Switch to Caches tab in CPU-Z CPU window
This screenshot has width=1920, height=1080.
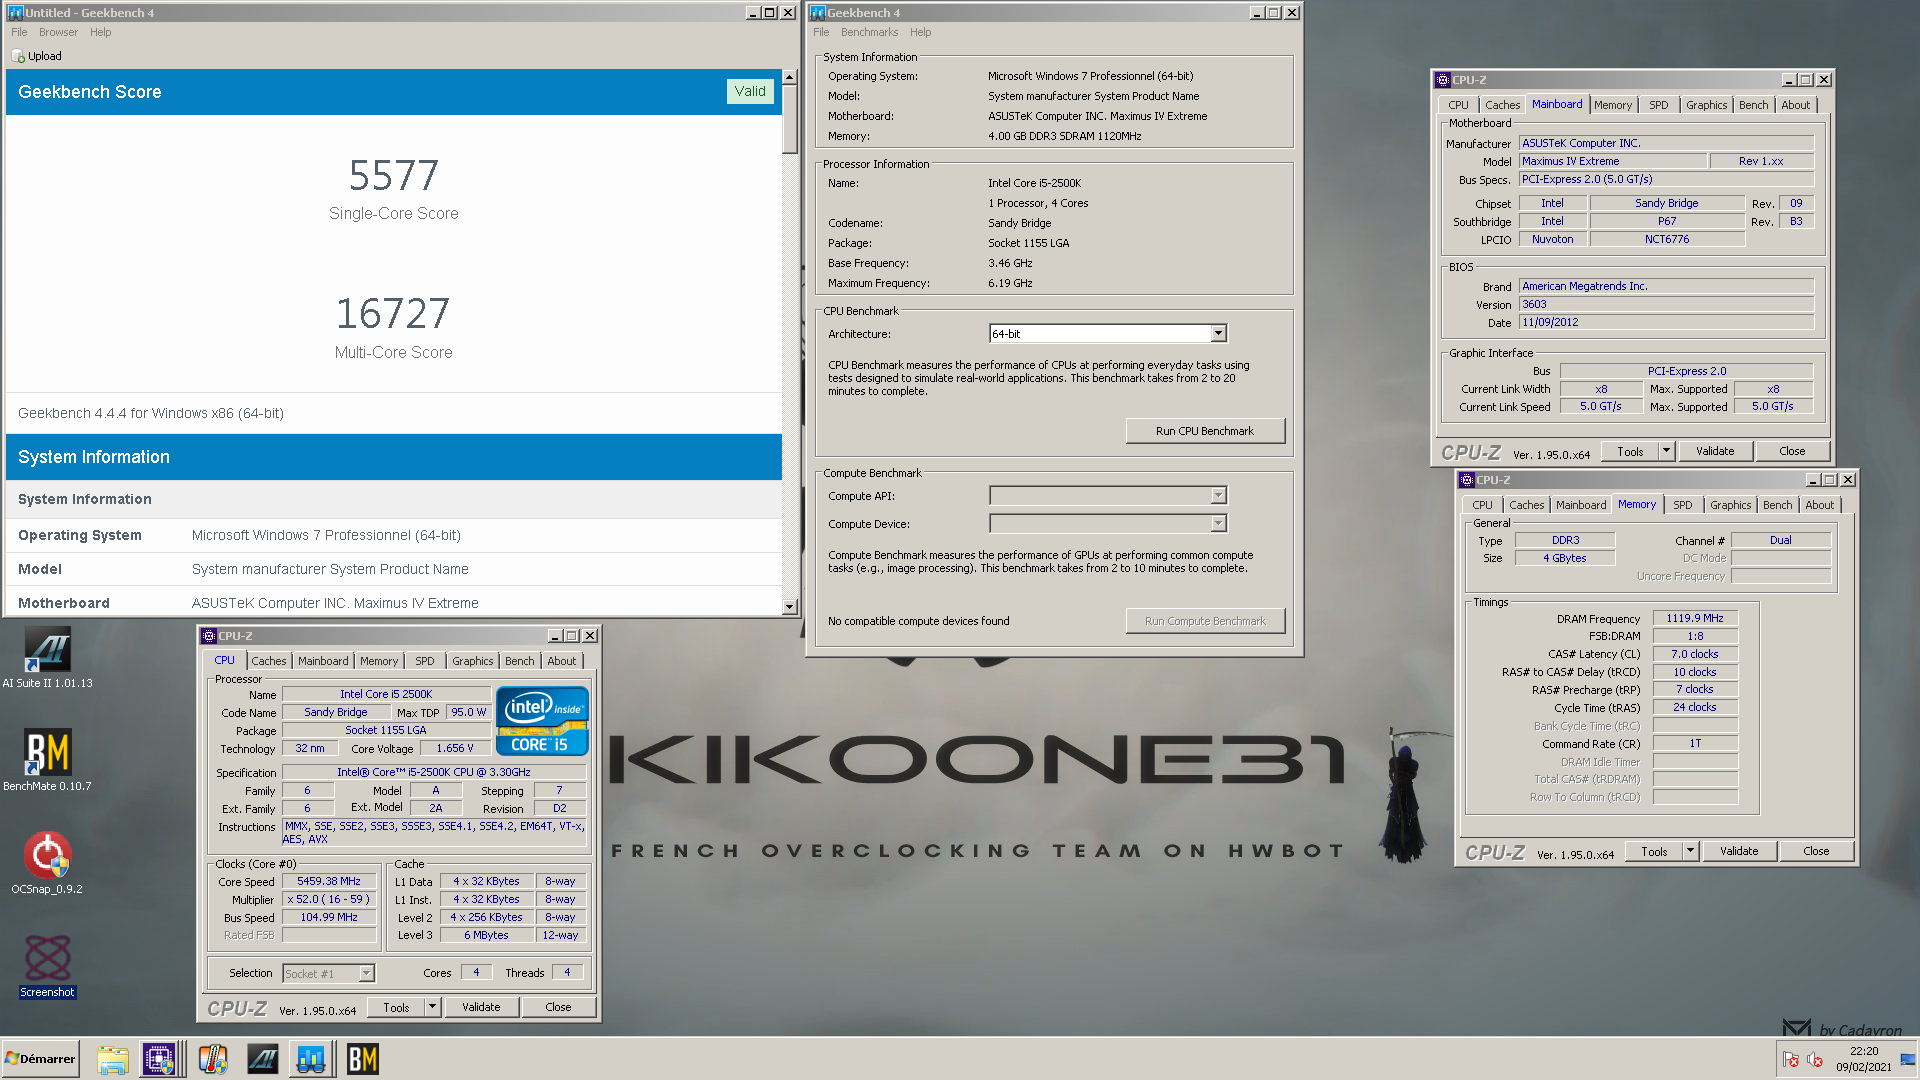268,661
